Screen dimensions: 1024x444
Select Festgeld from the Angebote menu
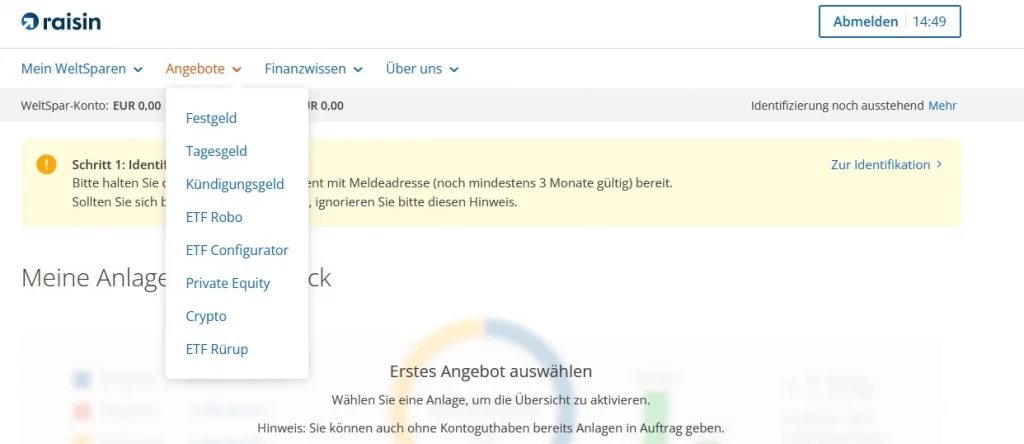tap(211, 118)
